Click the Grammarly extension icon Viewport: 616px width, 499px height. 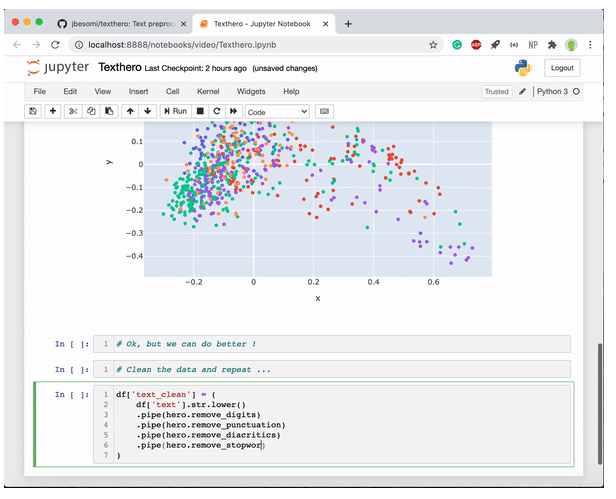click(457, 45)
